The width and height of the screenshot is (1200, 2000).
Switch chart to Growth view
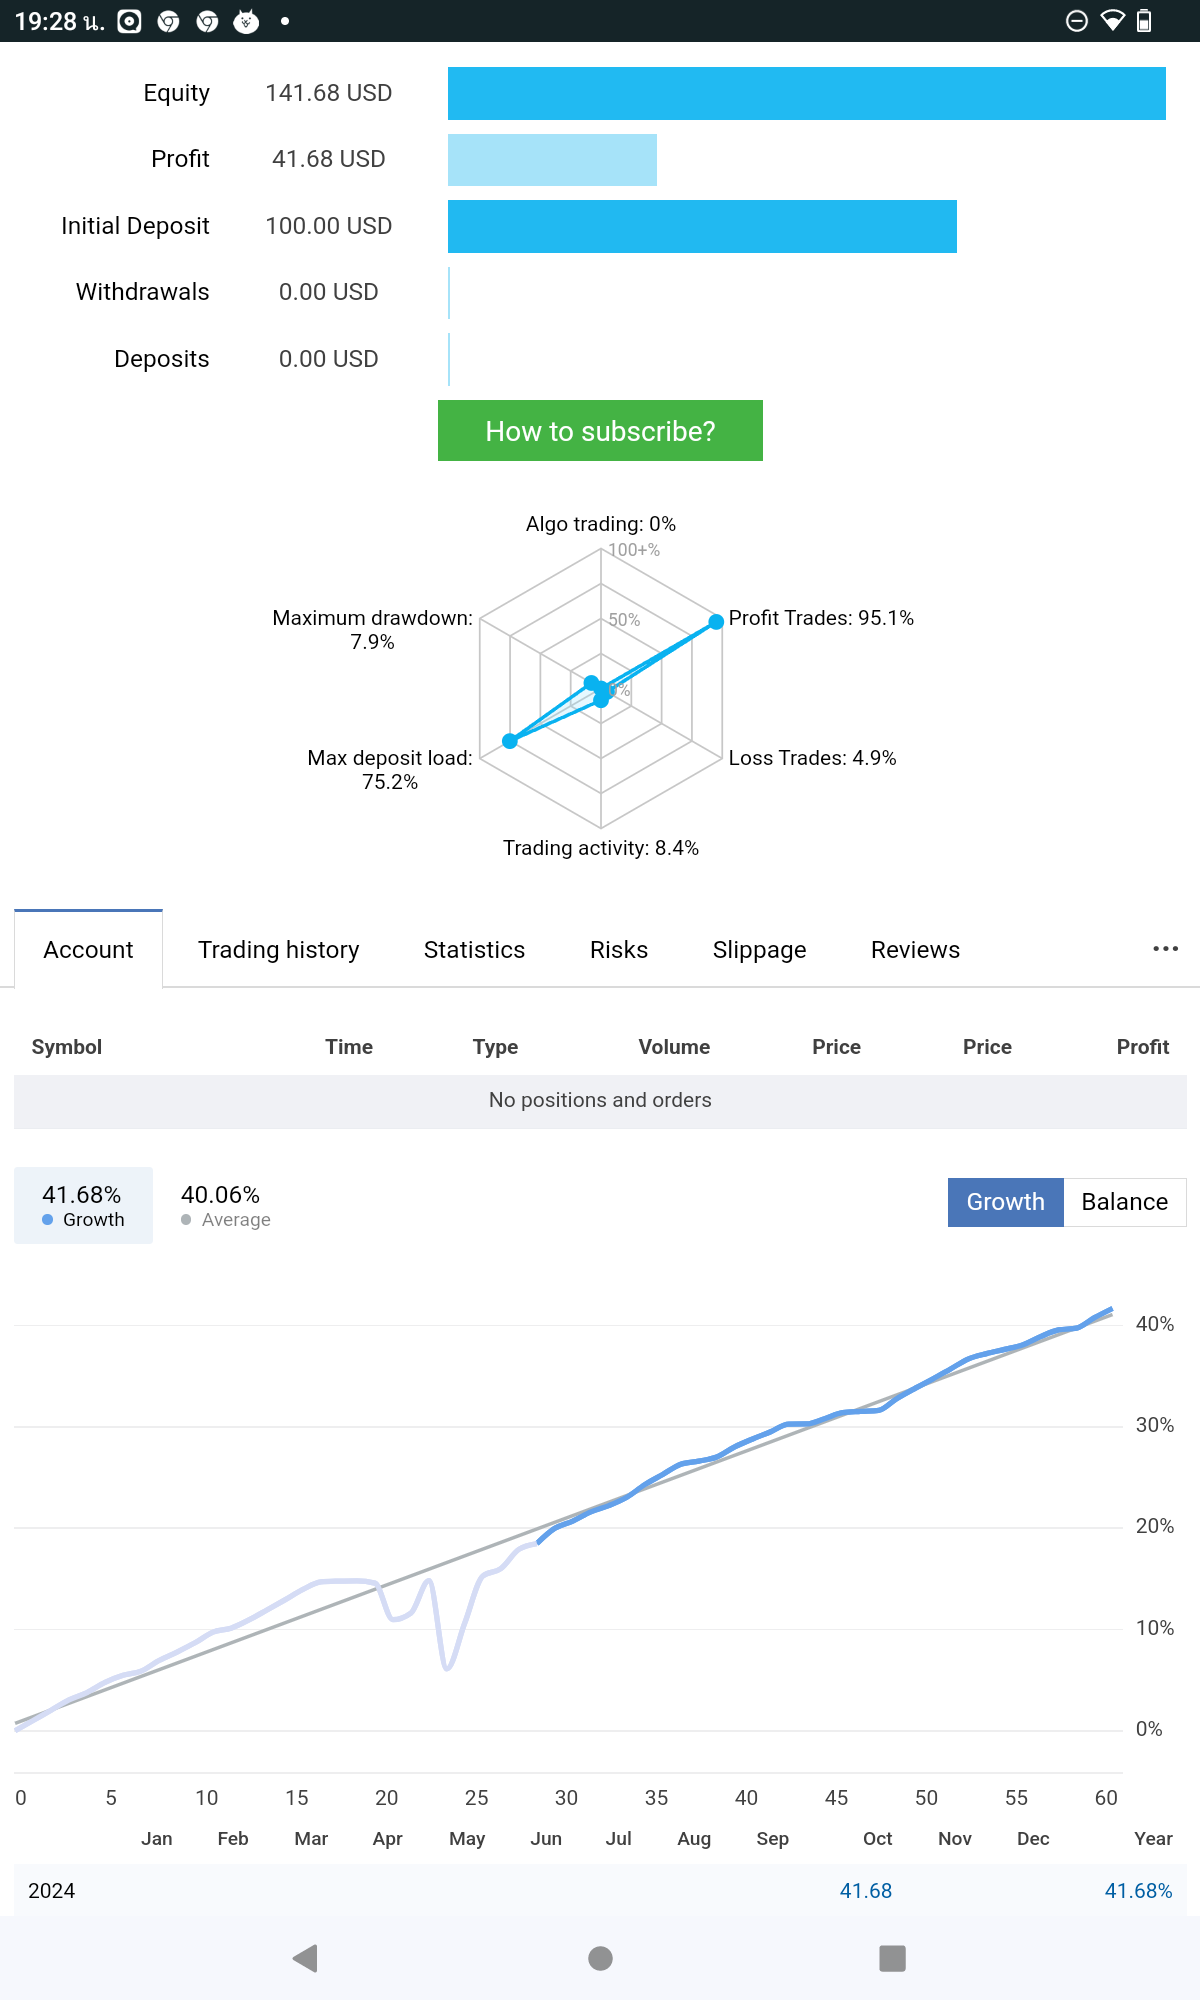click(x=1005, y=1202)
